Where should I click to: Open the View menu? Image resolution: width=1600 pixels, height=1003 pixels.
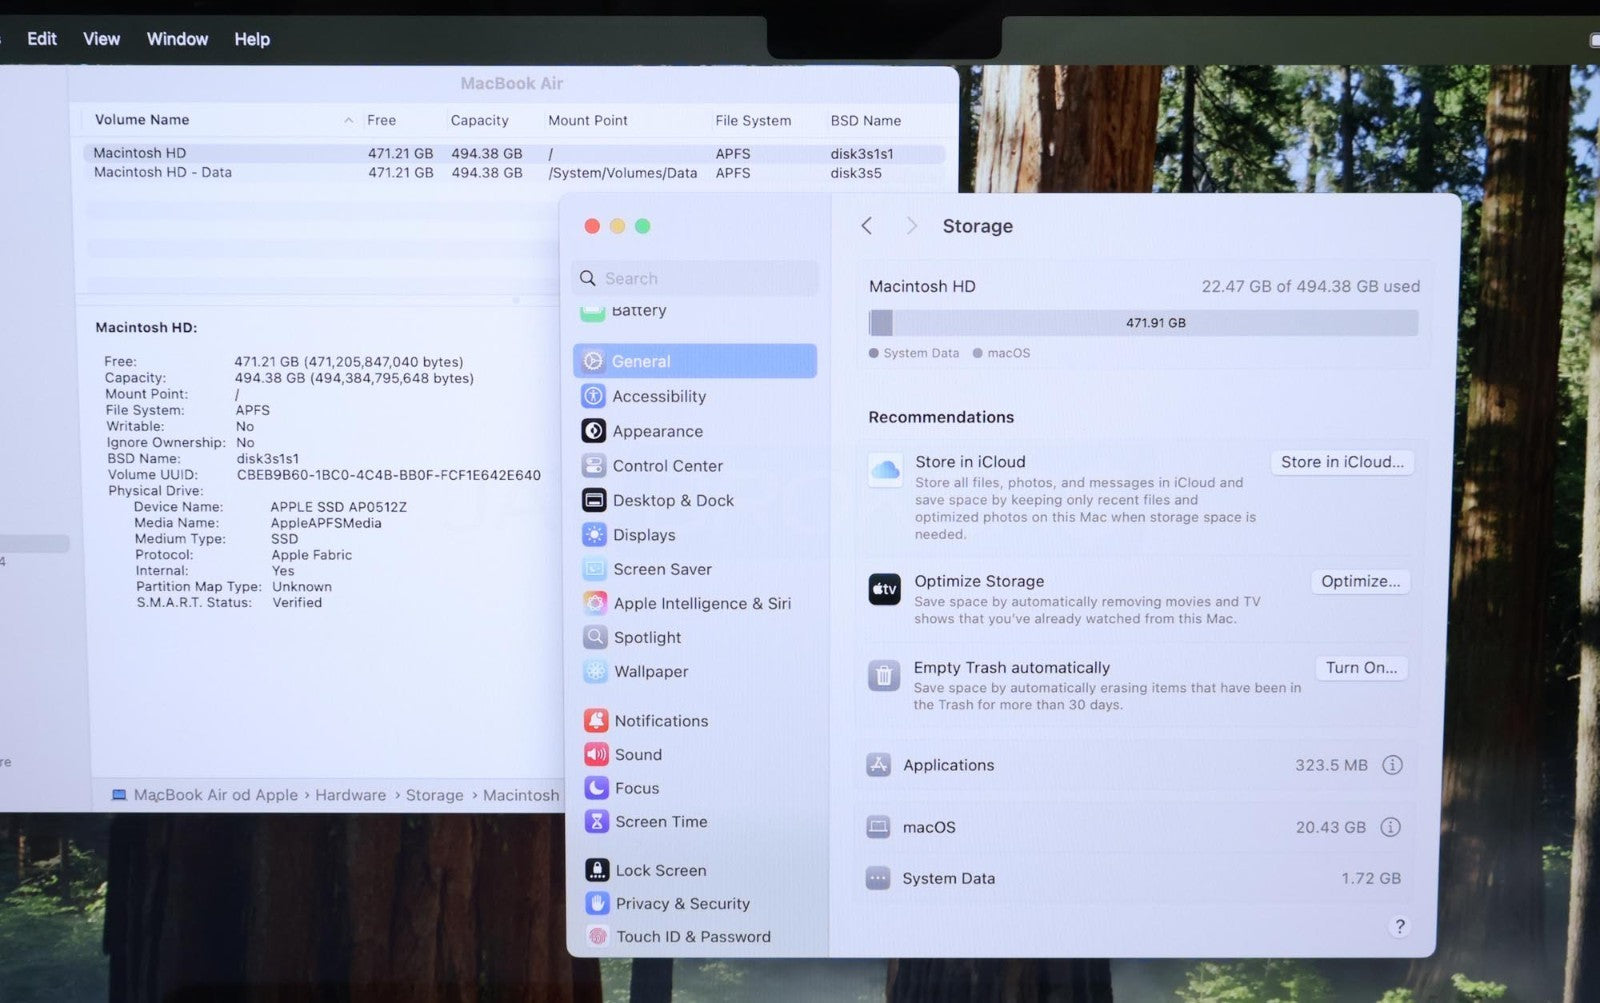point(101,39)
